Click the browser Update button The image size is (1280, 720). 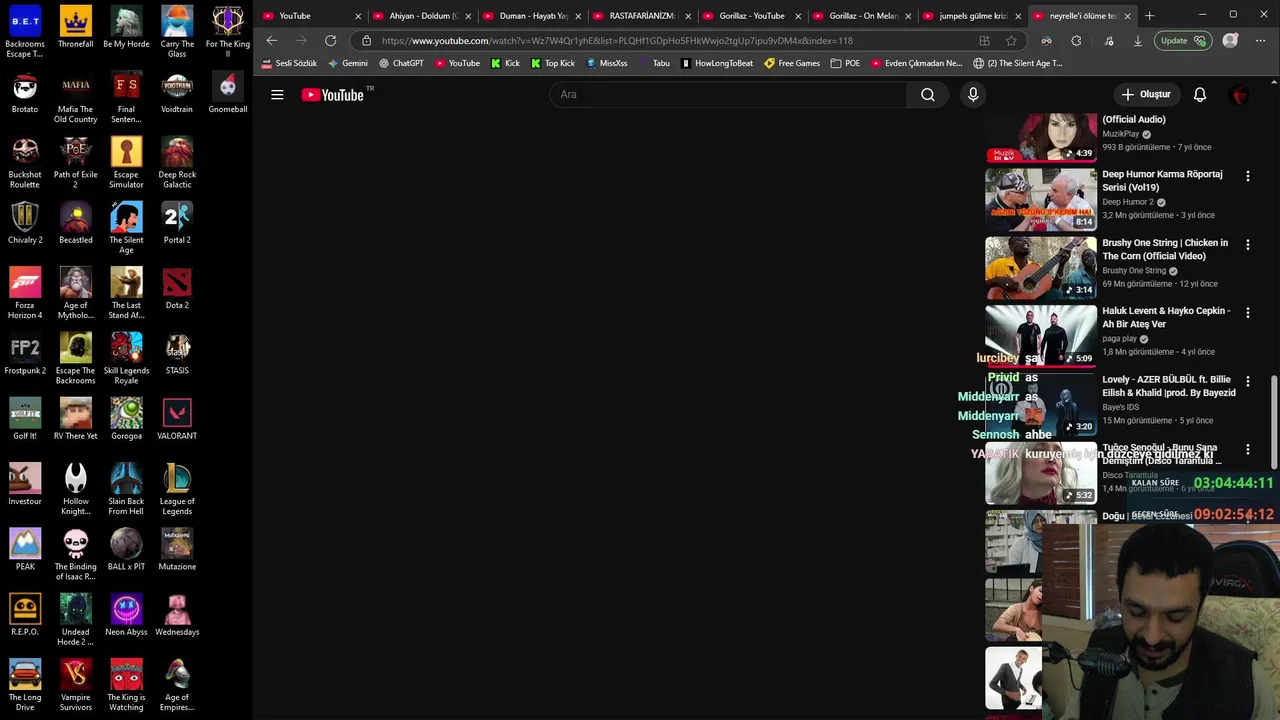(1181, 41)
